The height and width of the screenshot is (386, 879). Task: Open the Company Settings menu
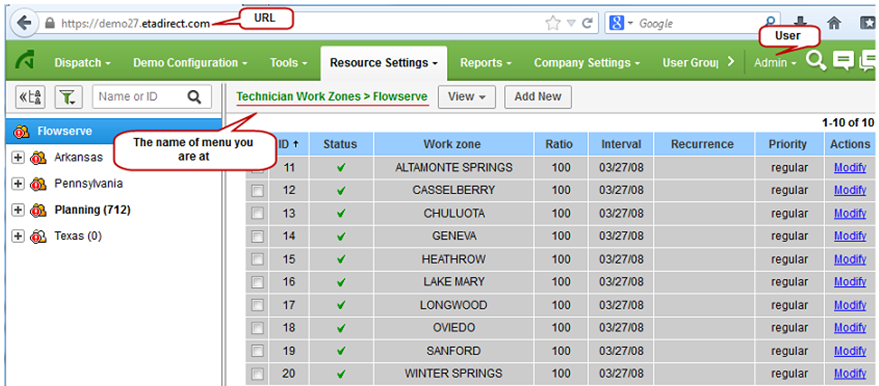pos(586,63)
